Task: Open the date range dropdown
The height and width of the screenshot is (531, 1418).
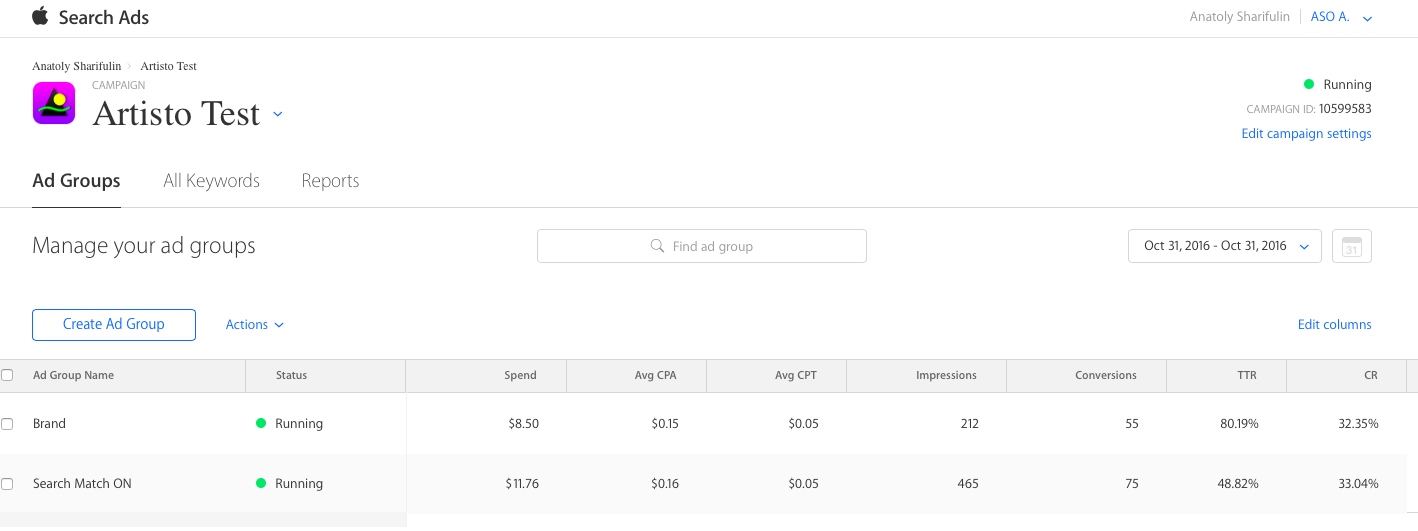Action: click(1224, 246)
